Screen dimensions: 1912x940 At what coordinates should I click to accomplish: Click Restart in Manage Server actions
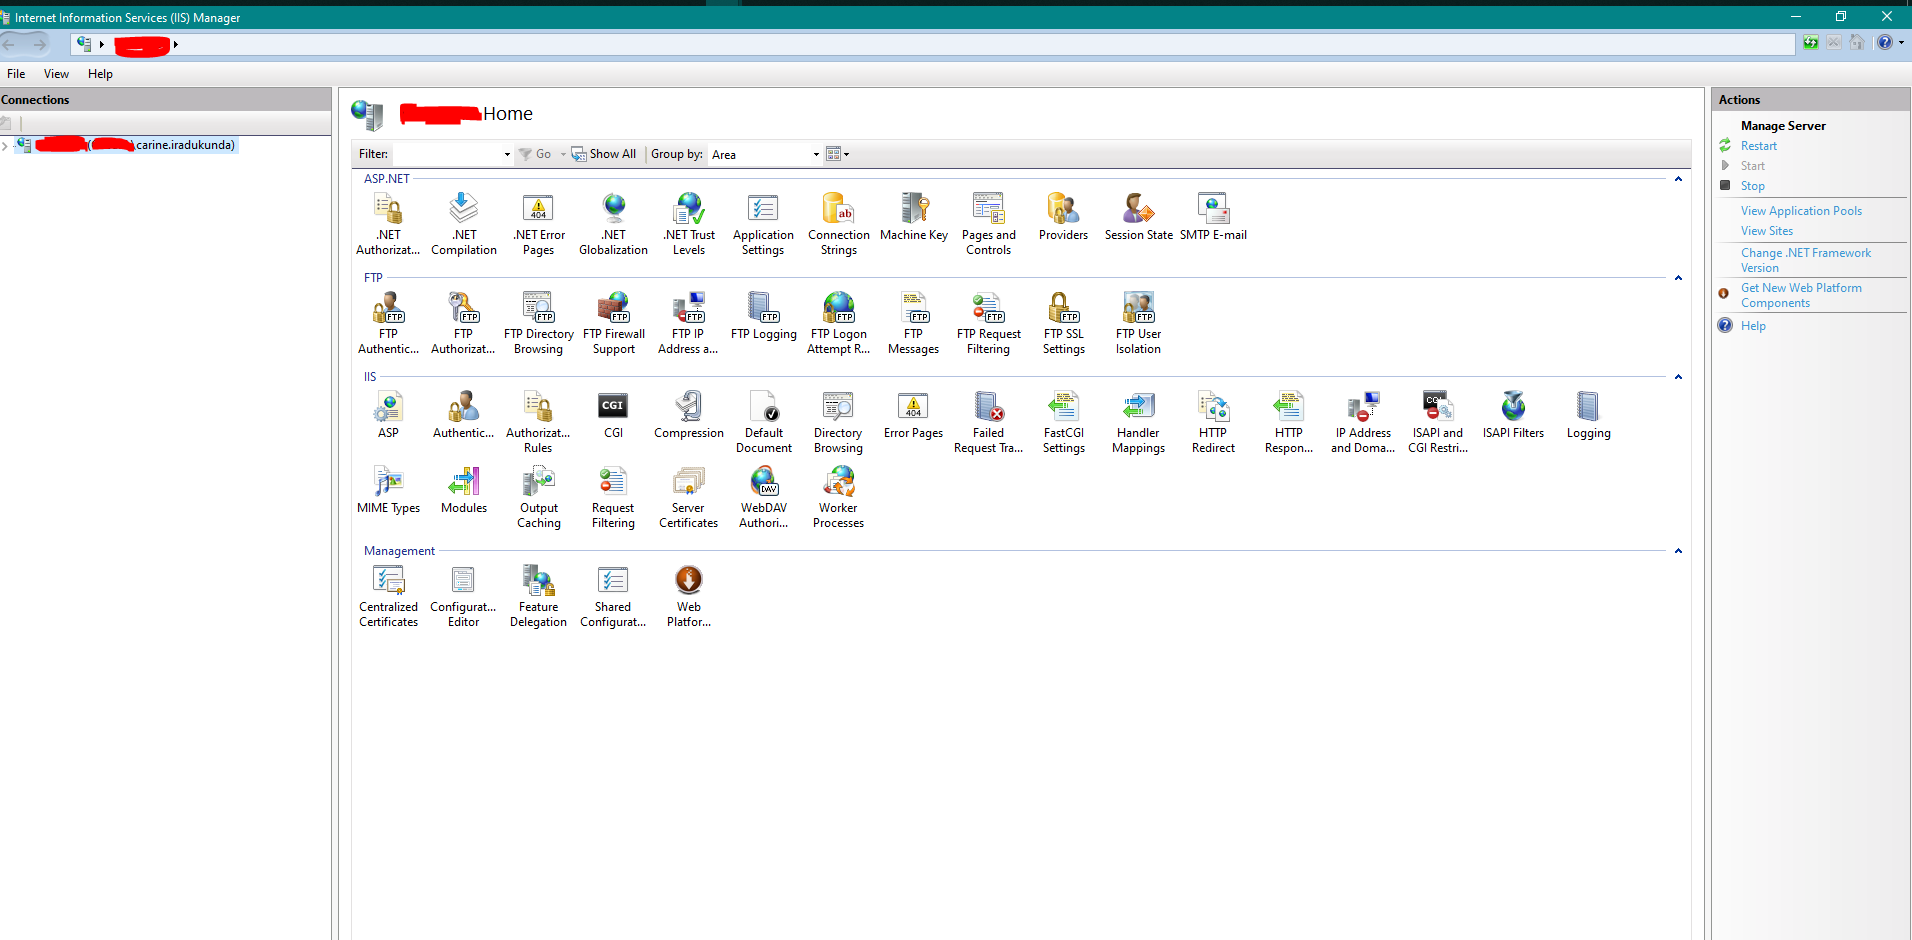click(x=1758, y=146)
